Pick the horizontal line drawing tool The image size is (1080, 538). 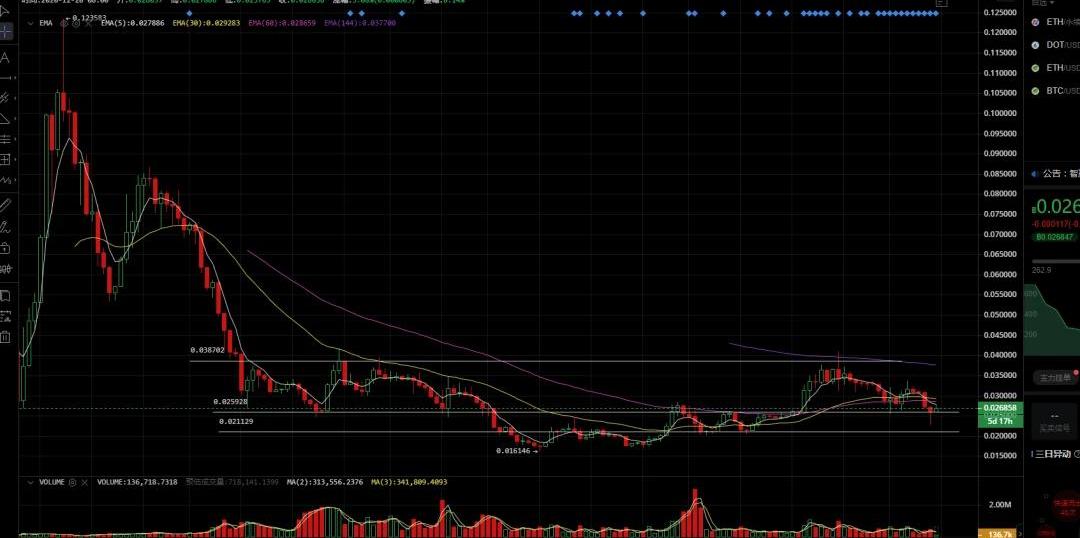click(x=6, y=77)
